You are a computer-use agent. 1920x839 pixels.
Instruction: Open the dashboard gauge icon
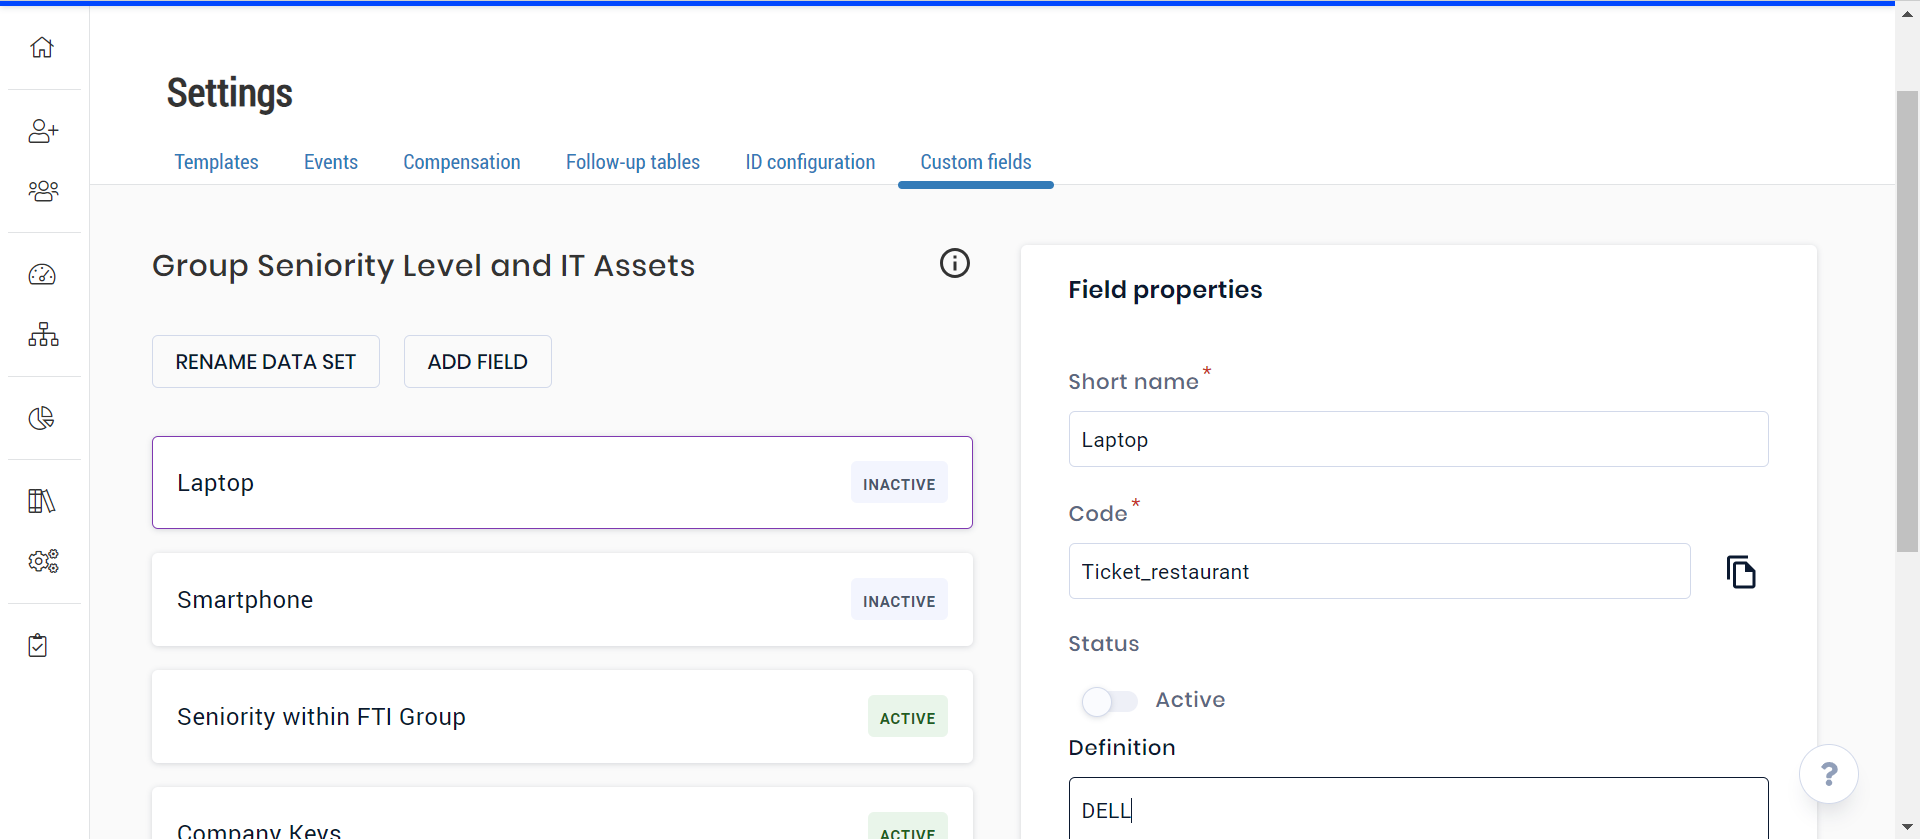pyautogui.click(x=42, y=274)
